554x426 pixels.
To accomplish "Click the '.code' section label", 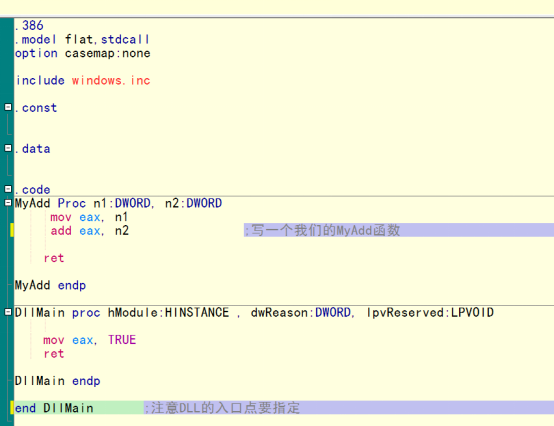I will [x=32, y=189].
